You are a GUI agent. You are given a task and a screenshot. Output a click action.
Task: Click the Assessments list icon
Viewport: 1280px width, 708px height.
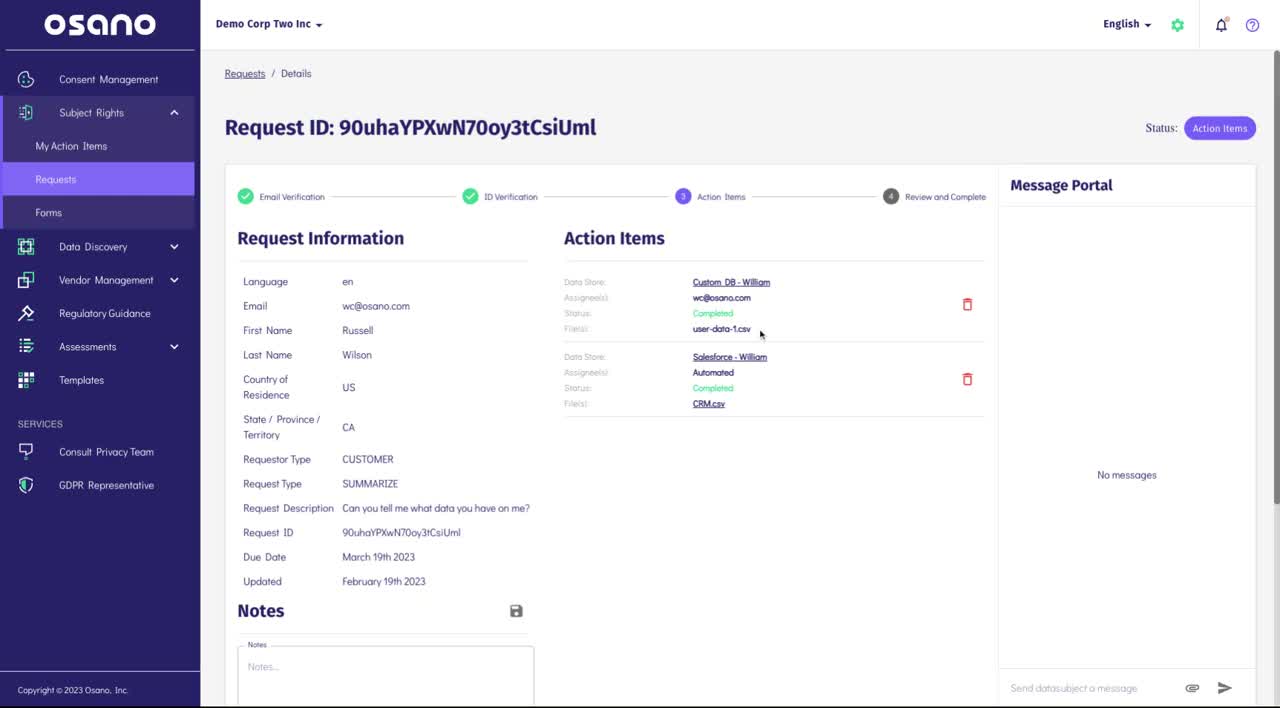(x=26, y=347)
